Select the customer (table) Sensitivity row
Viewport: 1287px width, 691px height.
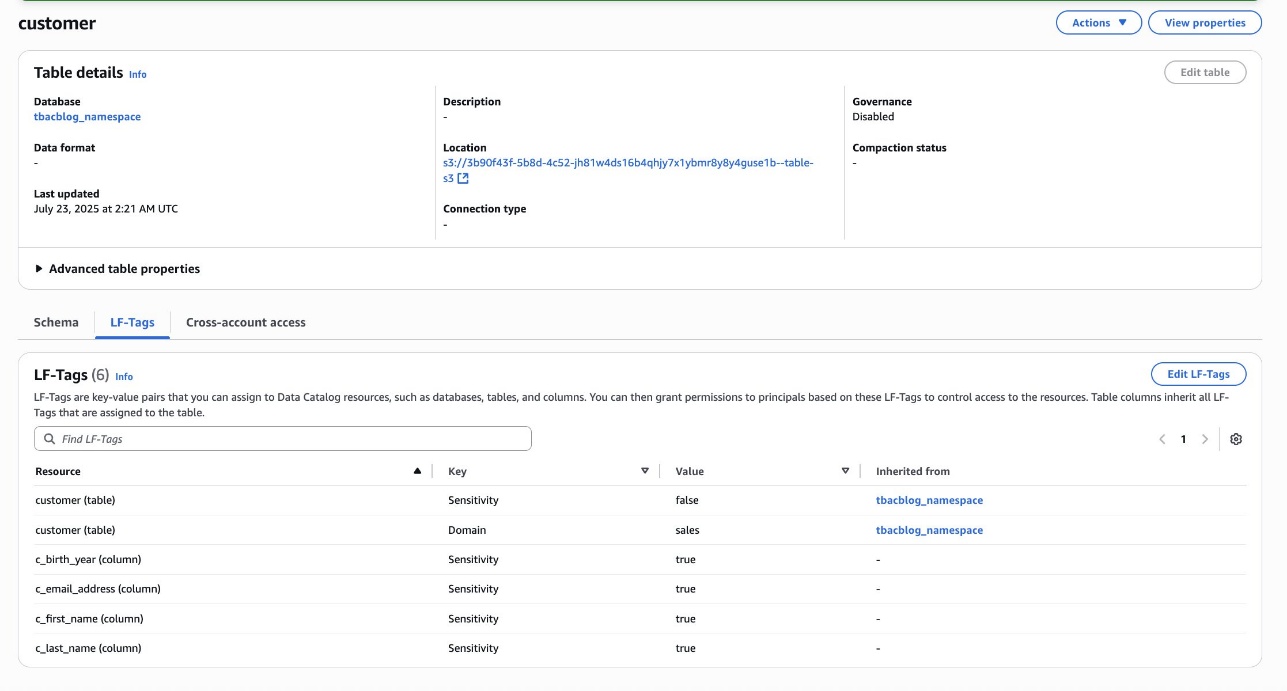[x=640, y=500]
